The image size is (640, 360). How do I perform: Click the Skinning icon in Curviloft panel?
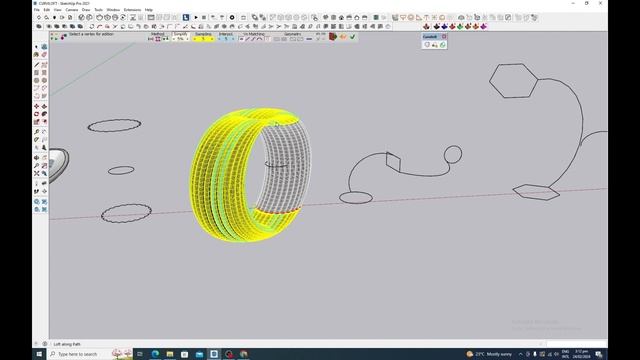(x=442, y=44)
